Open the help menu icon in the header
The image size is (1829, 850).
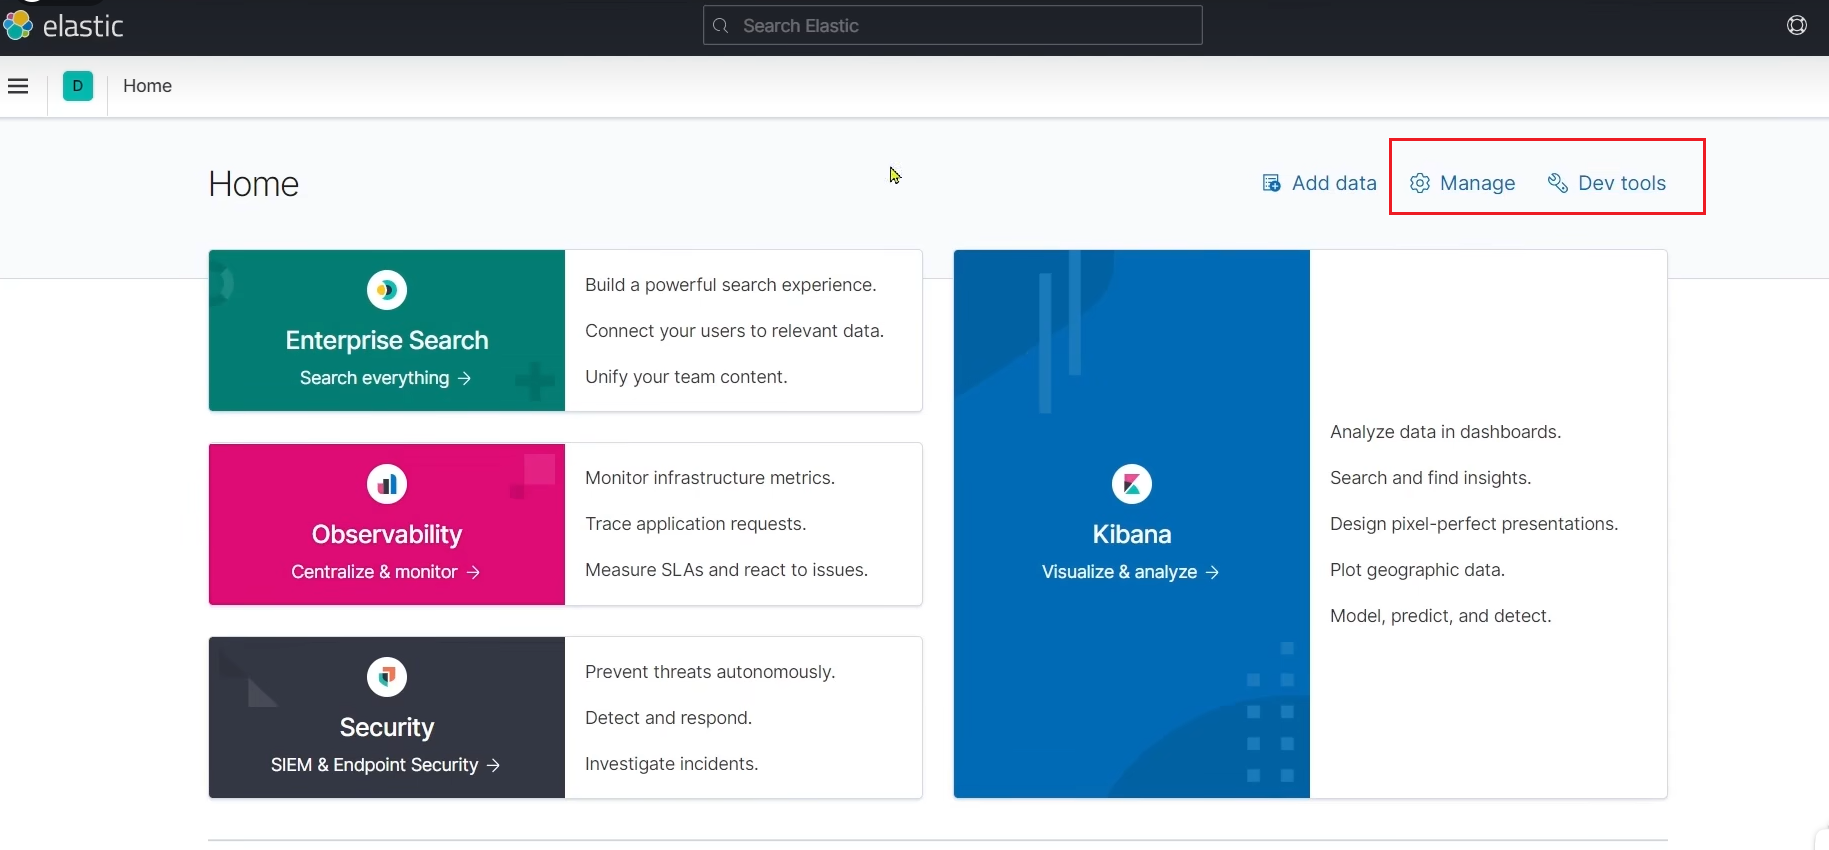1797,25
